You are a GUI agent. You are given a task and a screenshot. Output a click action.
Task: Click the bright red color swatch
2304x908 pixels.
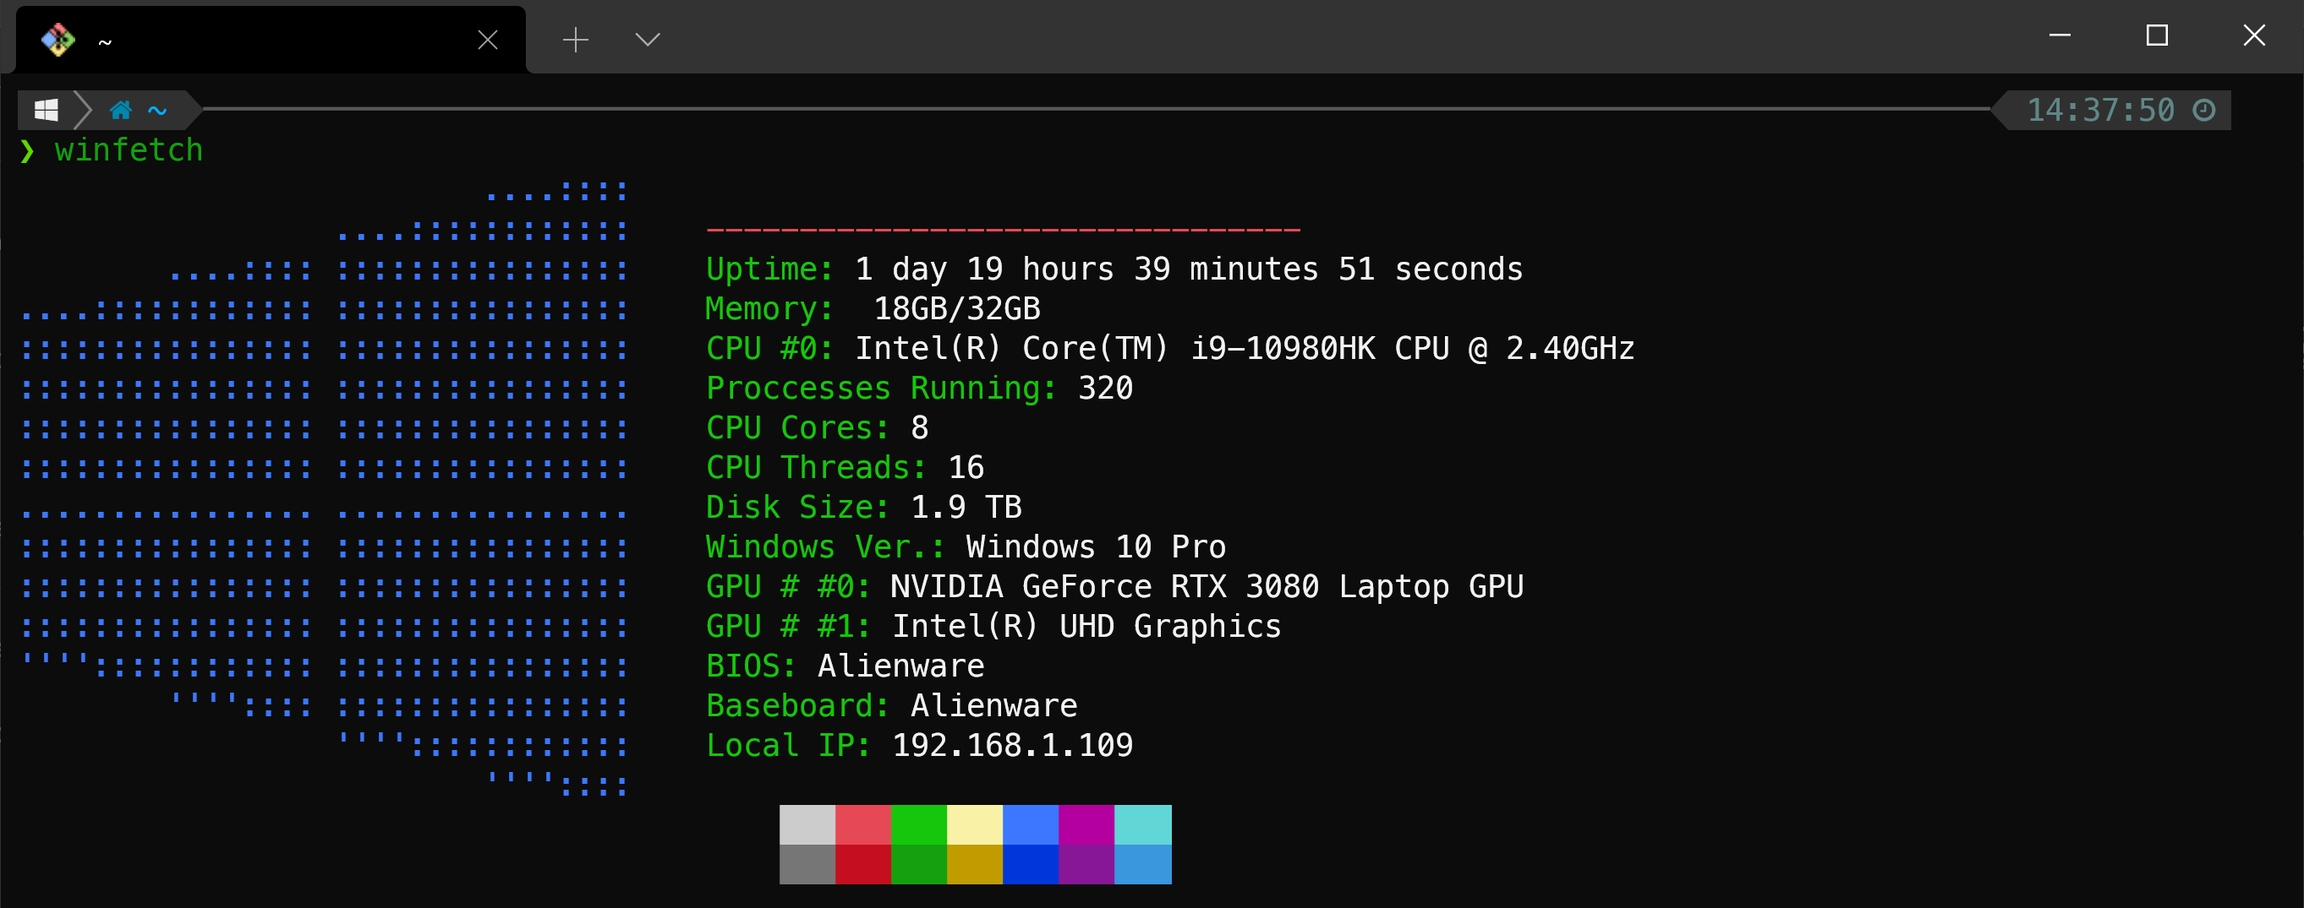pos(863,825)
